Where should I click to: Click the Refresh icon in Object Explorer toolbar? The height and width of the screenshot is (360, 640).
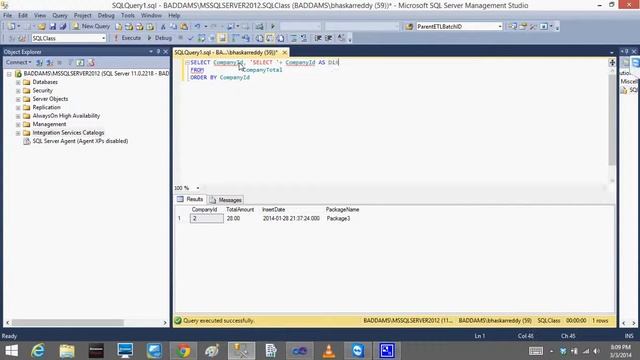click(80, 62)
